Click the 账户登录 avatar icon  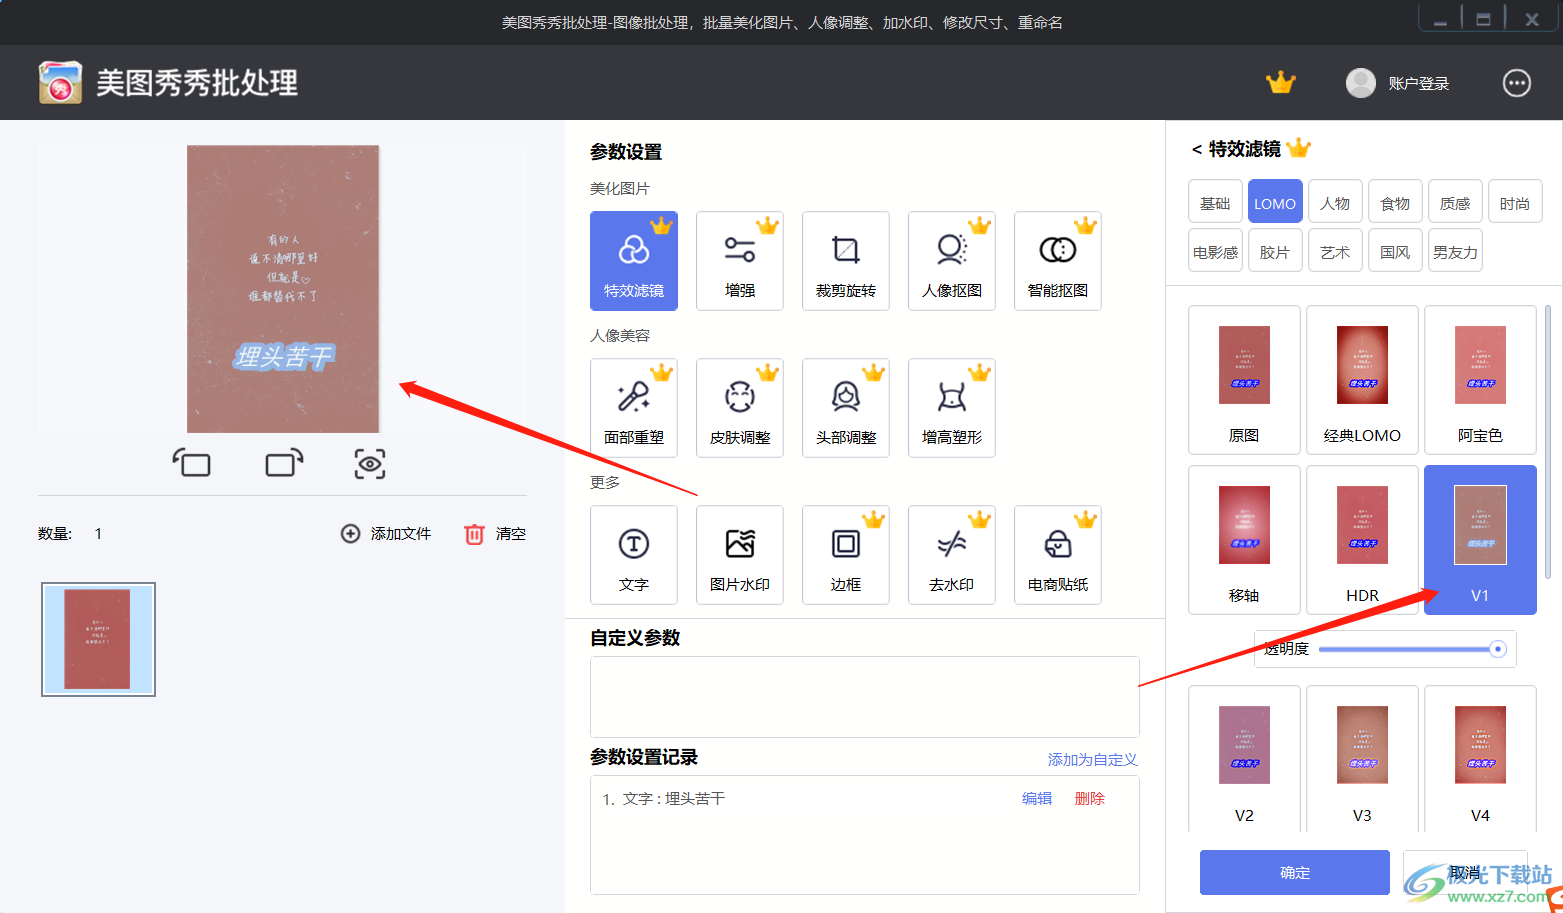(1361, 83)
